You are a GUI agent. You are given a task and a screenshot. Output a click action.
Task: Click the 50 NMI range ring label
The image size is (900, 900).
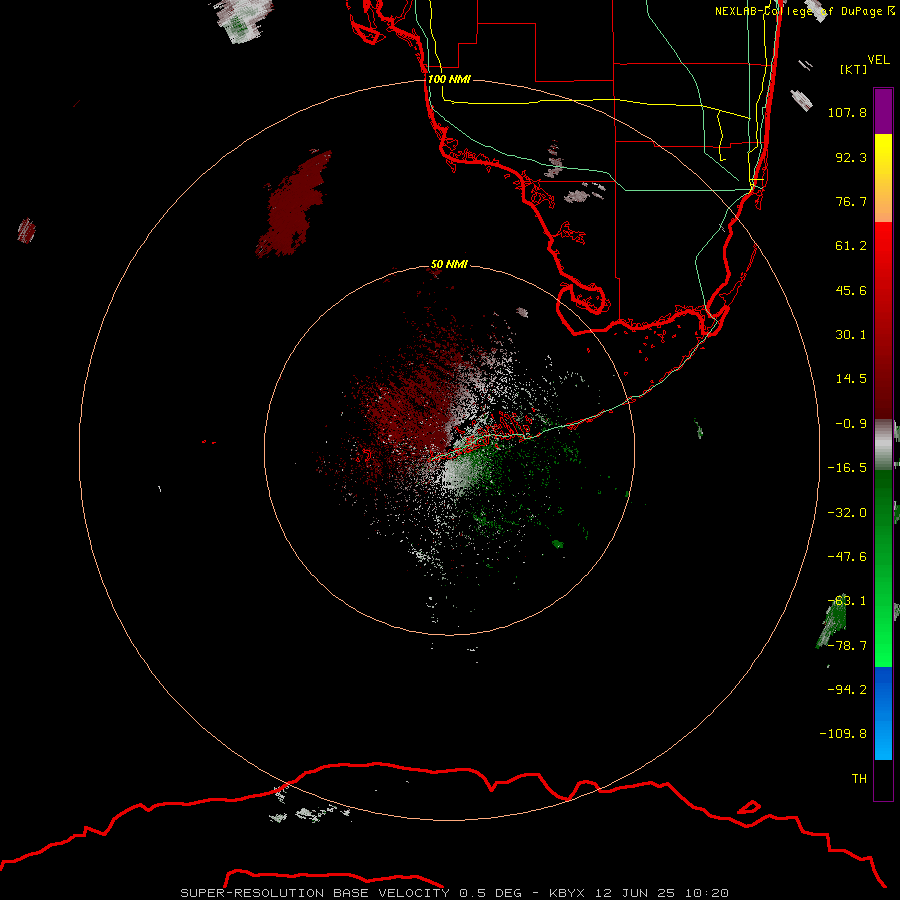pos(449,264)
